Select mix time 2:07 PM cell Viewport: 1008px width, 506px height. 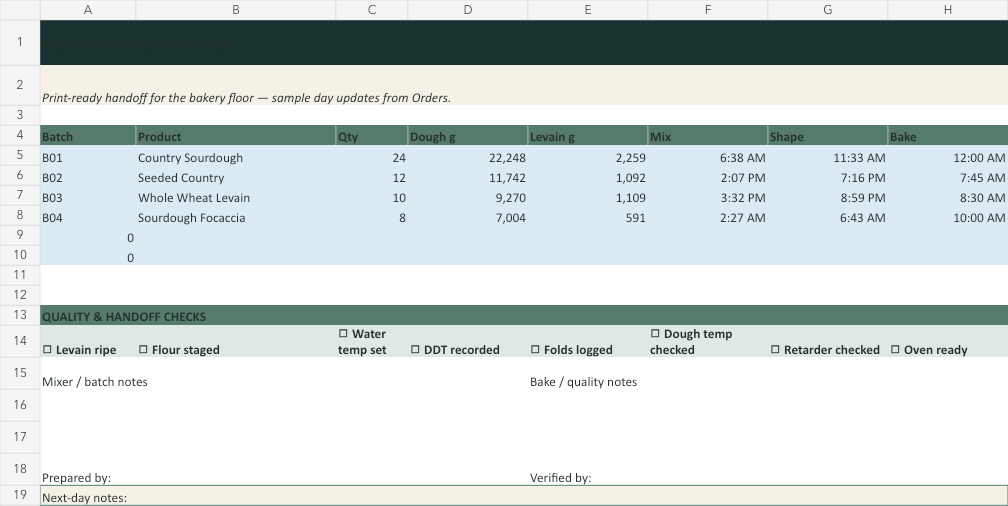708,176
